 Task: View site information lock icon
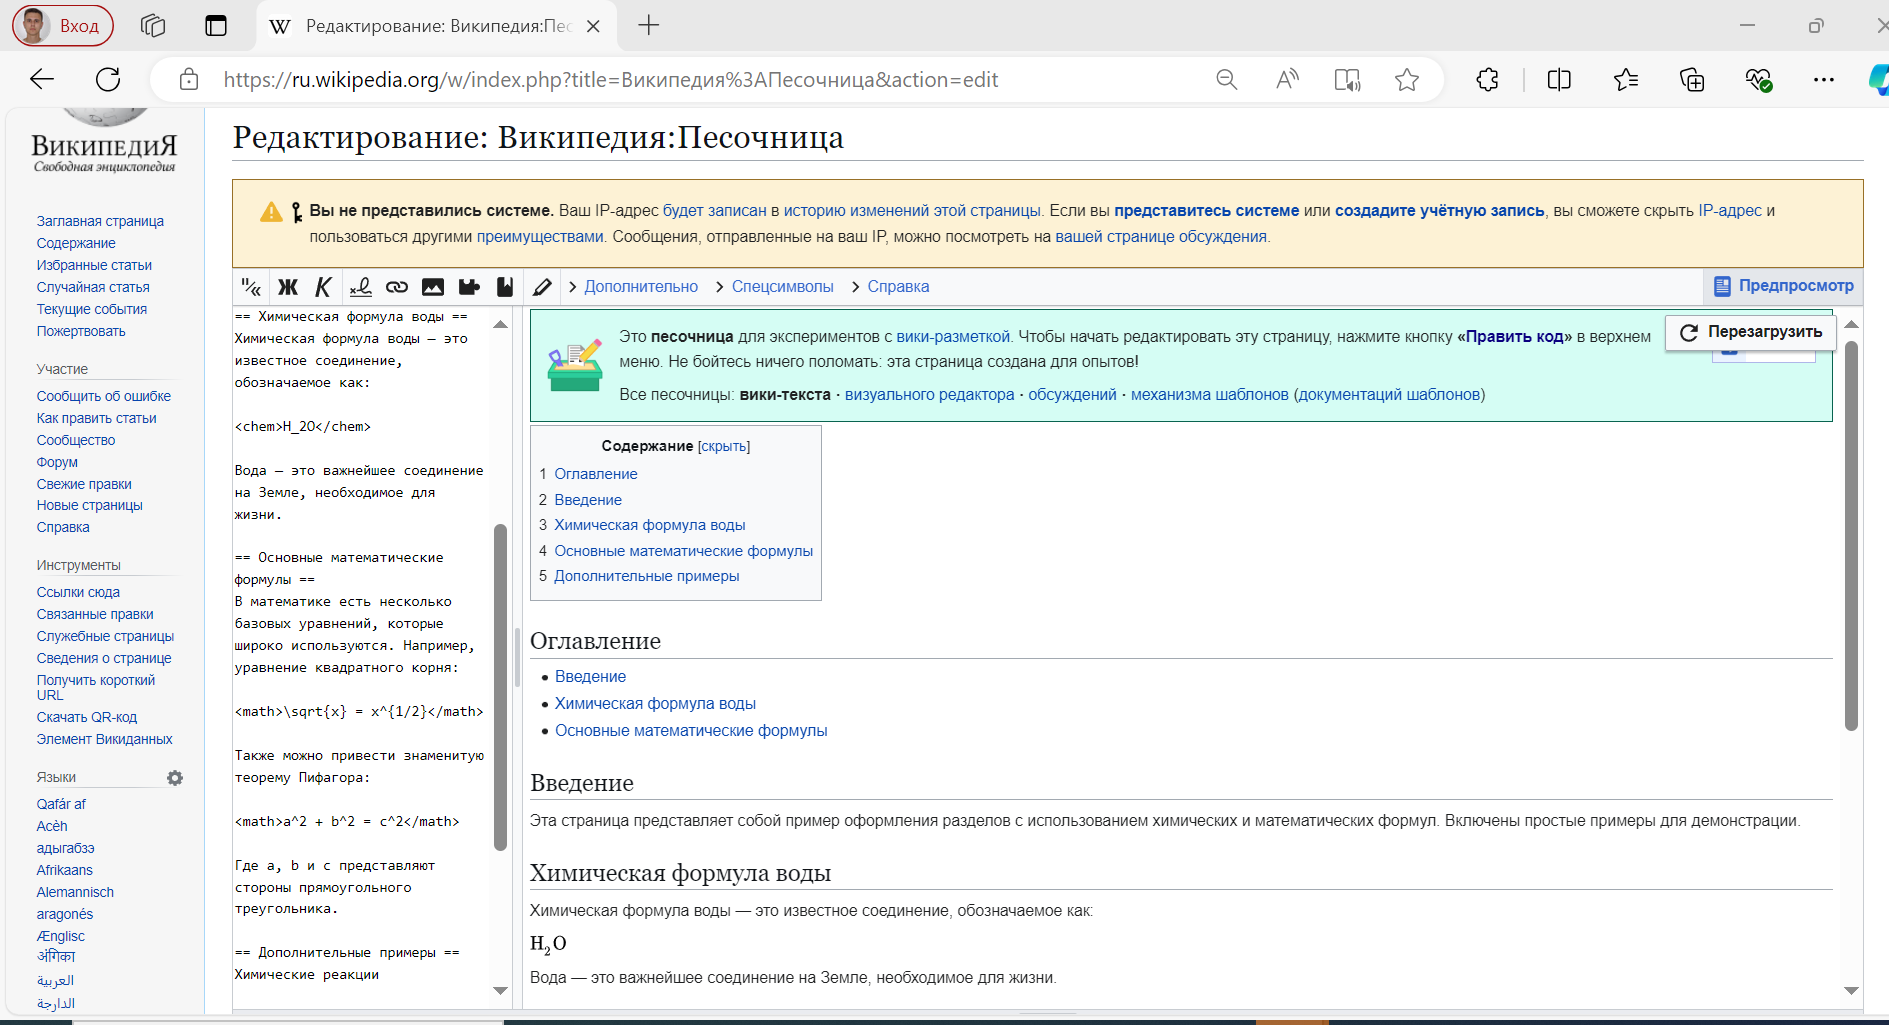click(x=189, y=80)
